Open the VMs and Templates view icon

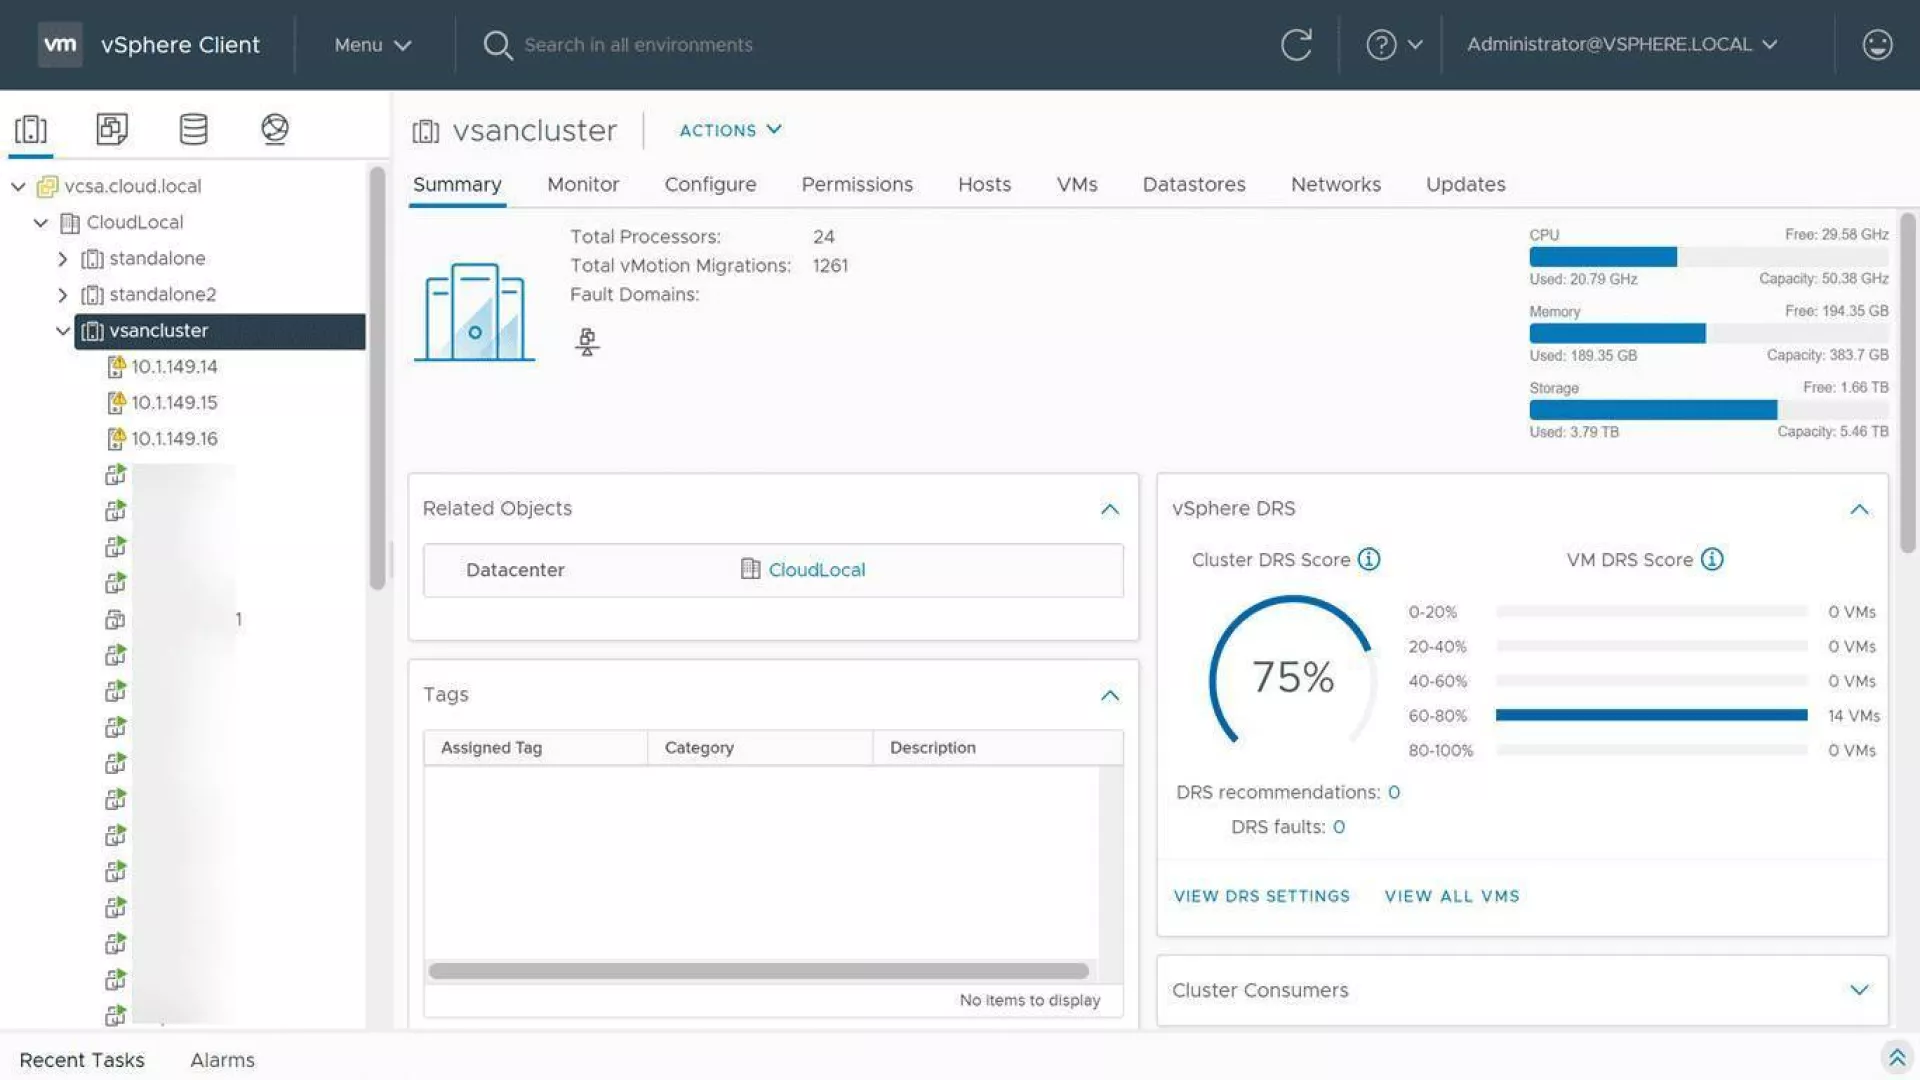tap(112, 129)
